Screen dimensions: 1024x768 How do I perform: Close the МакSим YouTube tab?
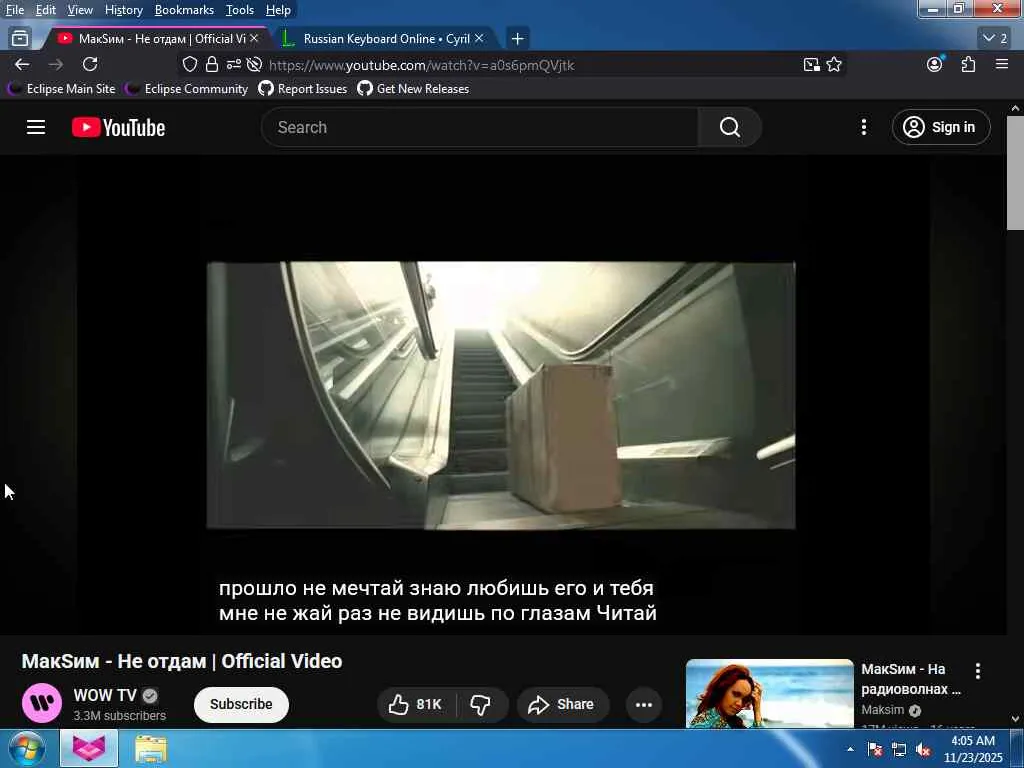tap(254, 39)
